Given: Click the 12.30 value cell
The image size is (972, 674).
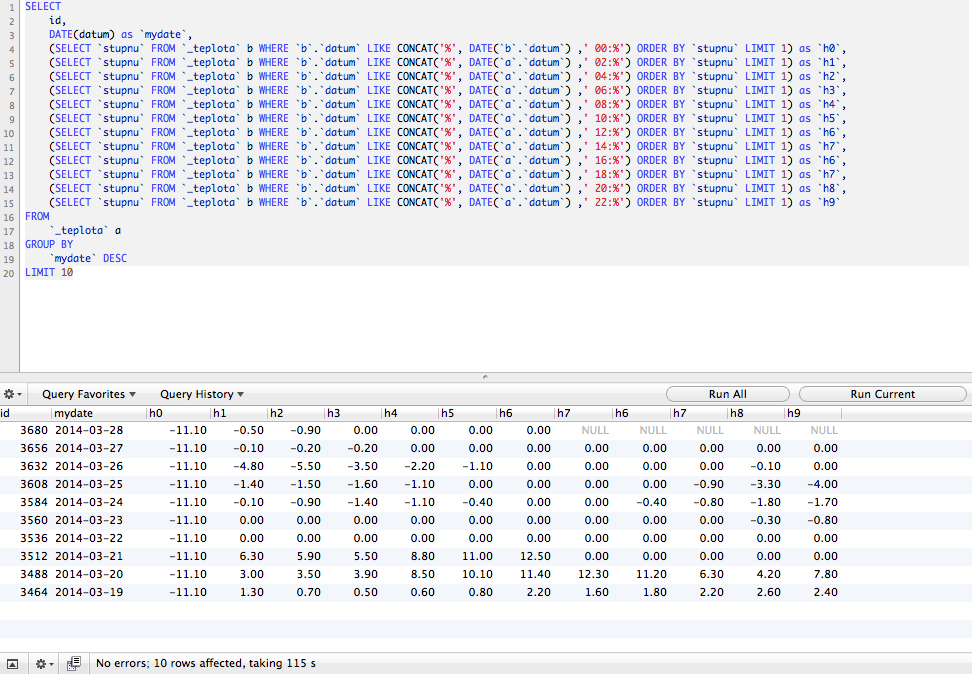Looking at the screenshot, I should pos(593,574).
